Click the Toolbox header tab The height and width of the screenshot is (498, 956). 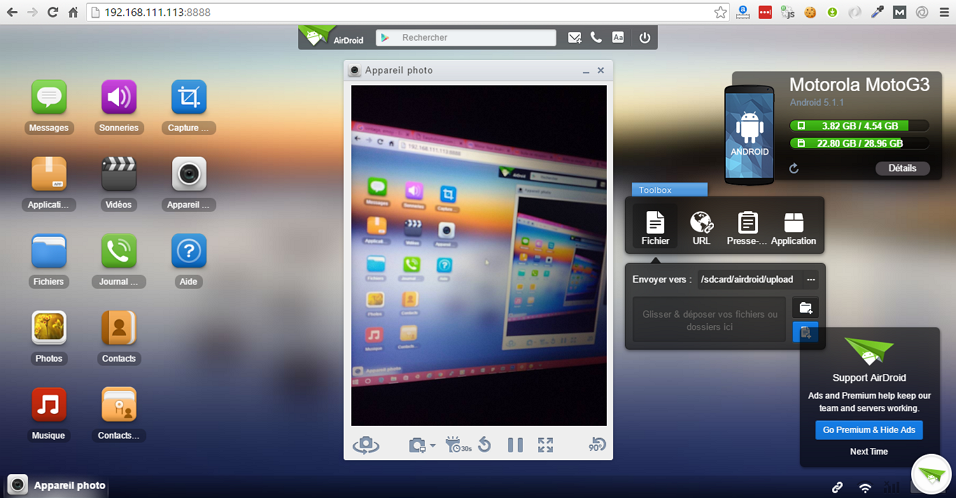coord(669,190)
